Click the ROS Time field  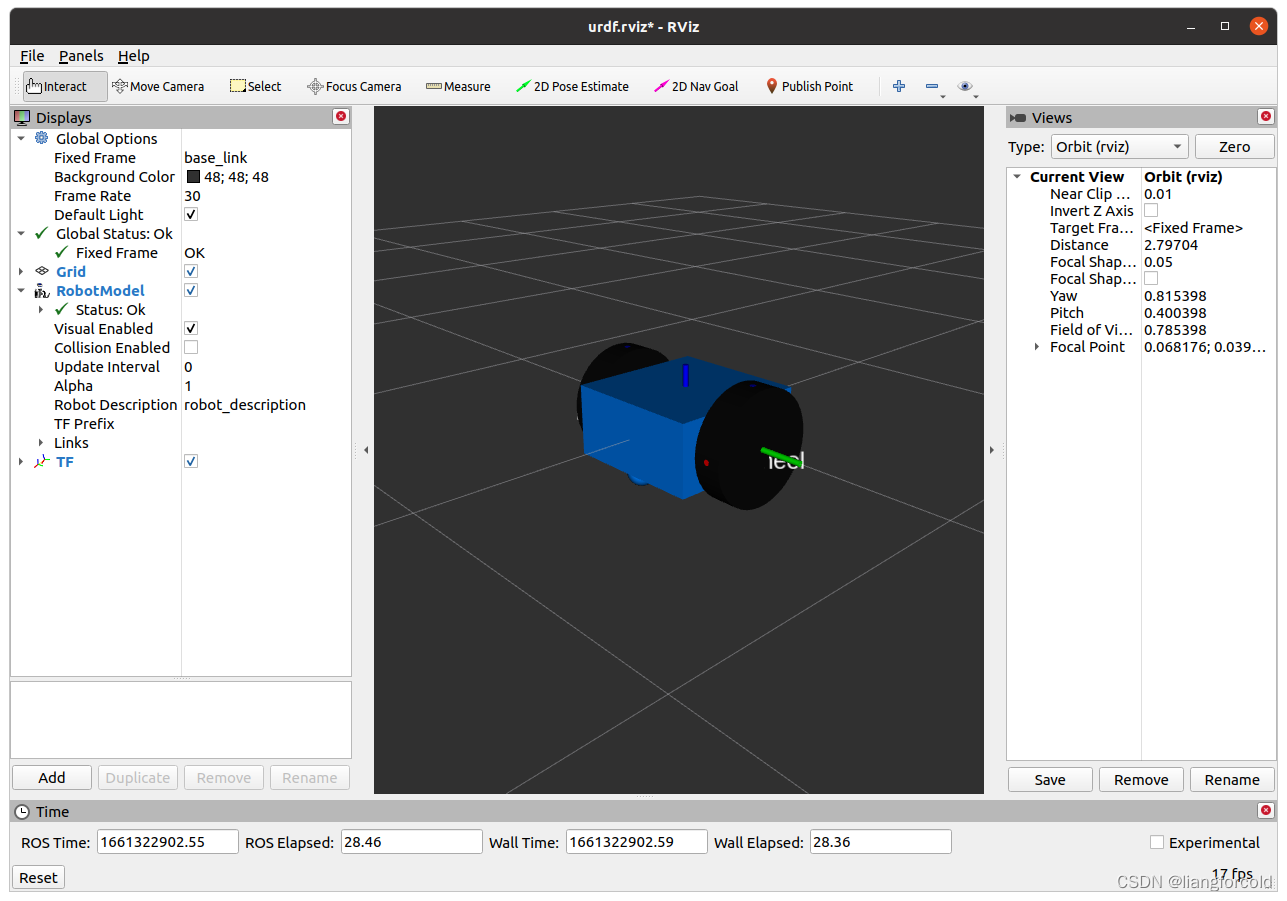(x=168, y=842)
